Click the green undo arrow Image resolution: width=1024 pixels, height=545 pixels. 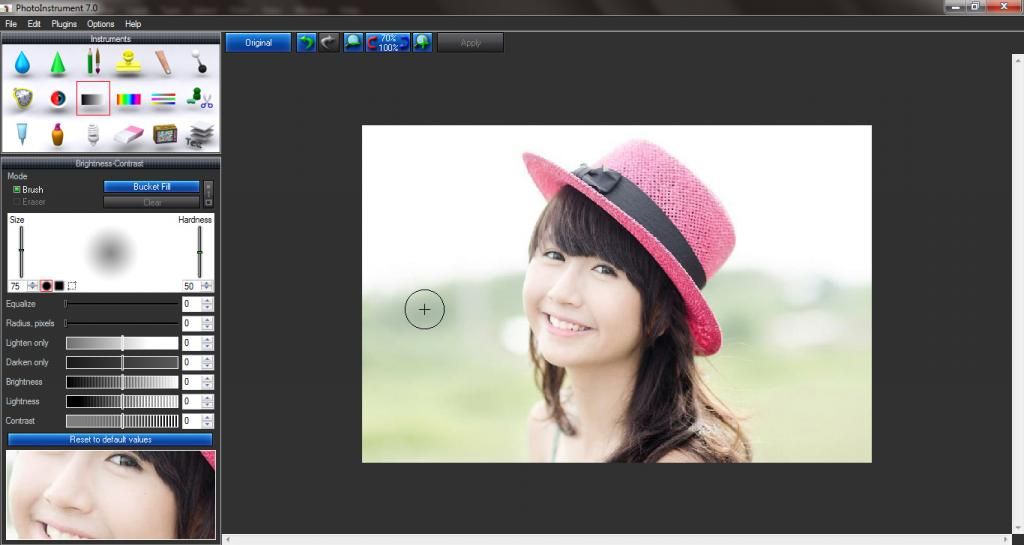[306, 43]
